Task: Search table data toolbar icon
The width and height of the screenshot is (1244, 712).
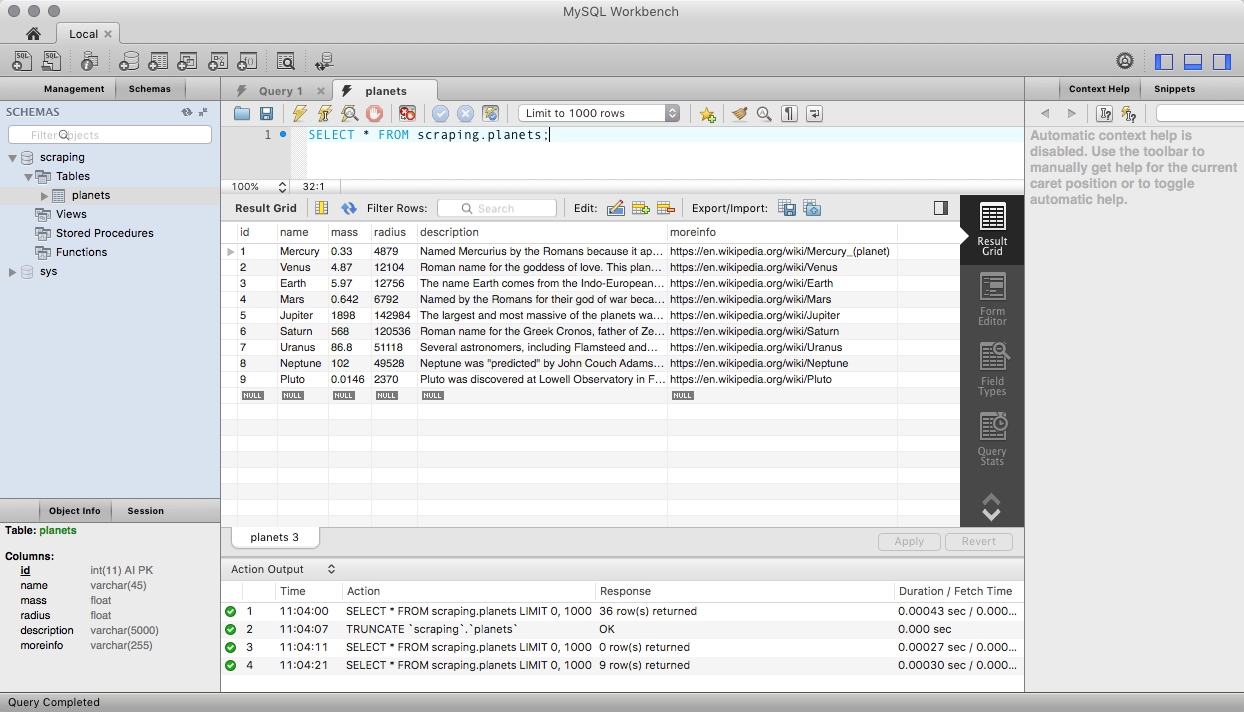Action: [285, 61]
